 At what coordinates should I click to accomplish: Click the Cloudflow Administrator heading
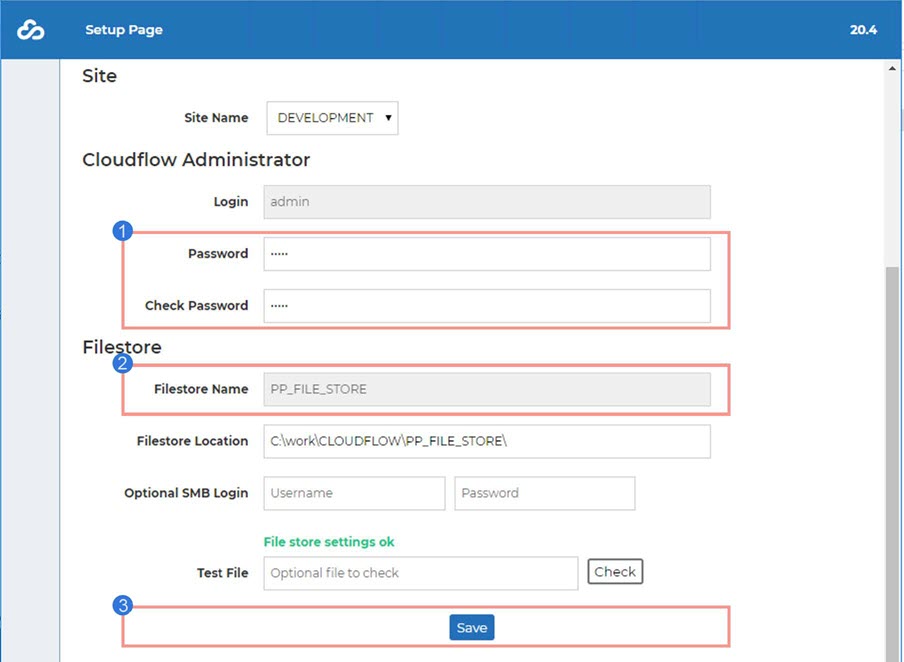point(196,160)
